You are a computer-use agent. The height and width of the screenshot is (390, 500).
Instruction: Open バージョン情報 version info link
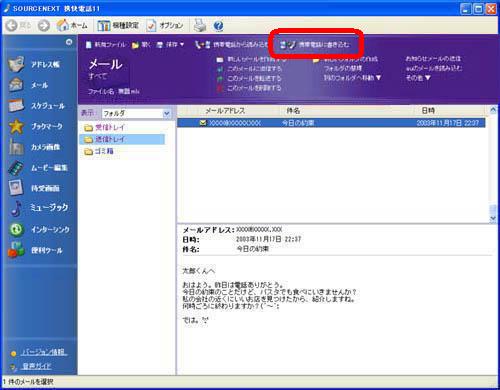pyautogui.click(x=44, y=352)
